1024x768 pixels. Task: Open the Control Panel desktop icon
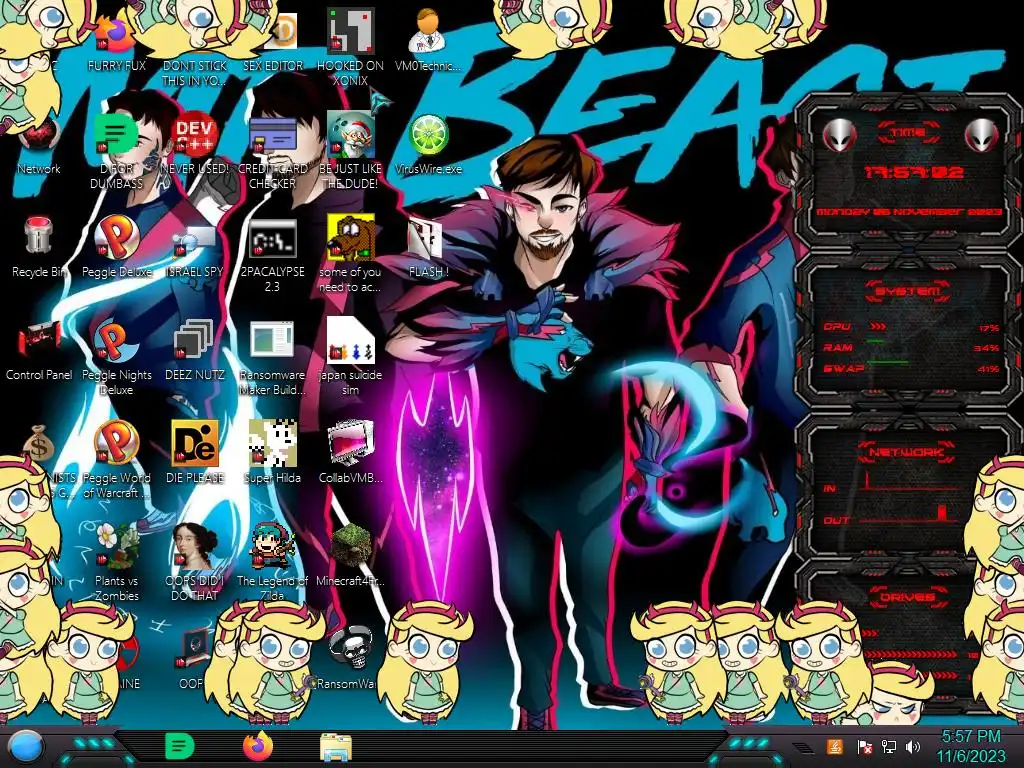39,341
